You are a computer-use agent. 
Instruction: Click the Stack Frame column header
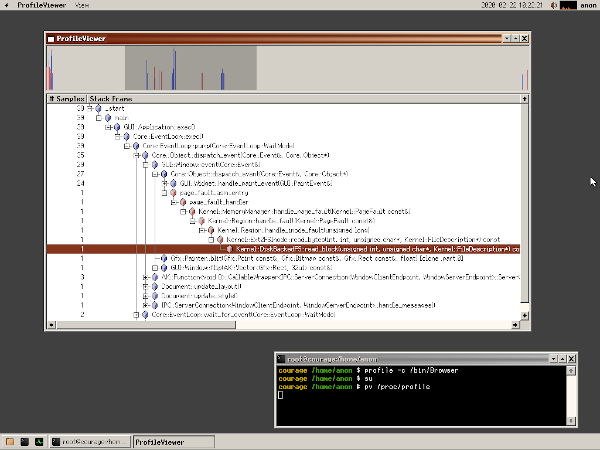tap(304, 99)
